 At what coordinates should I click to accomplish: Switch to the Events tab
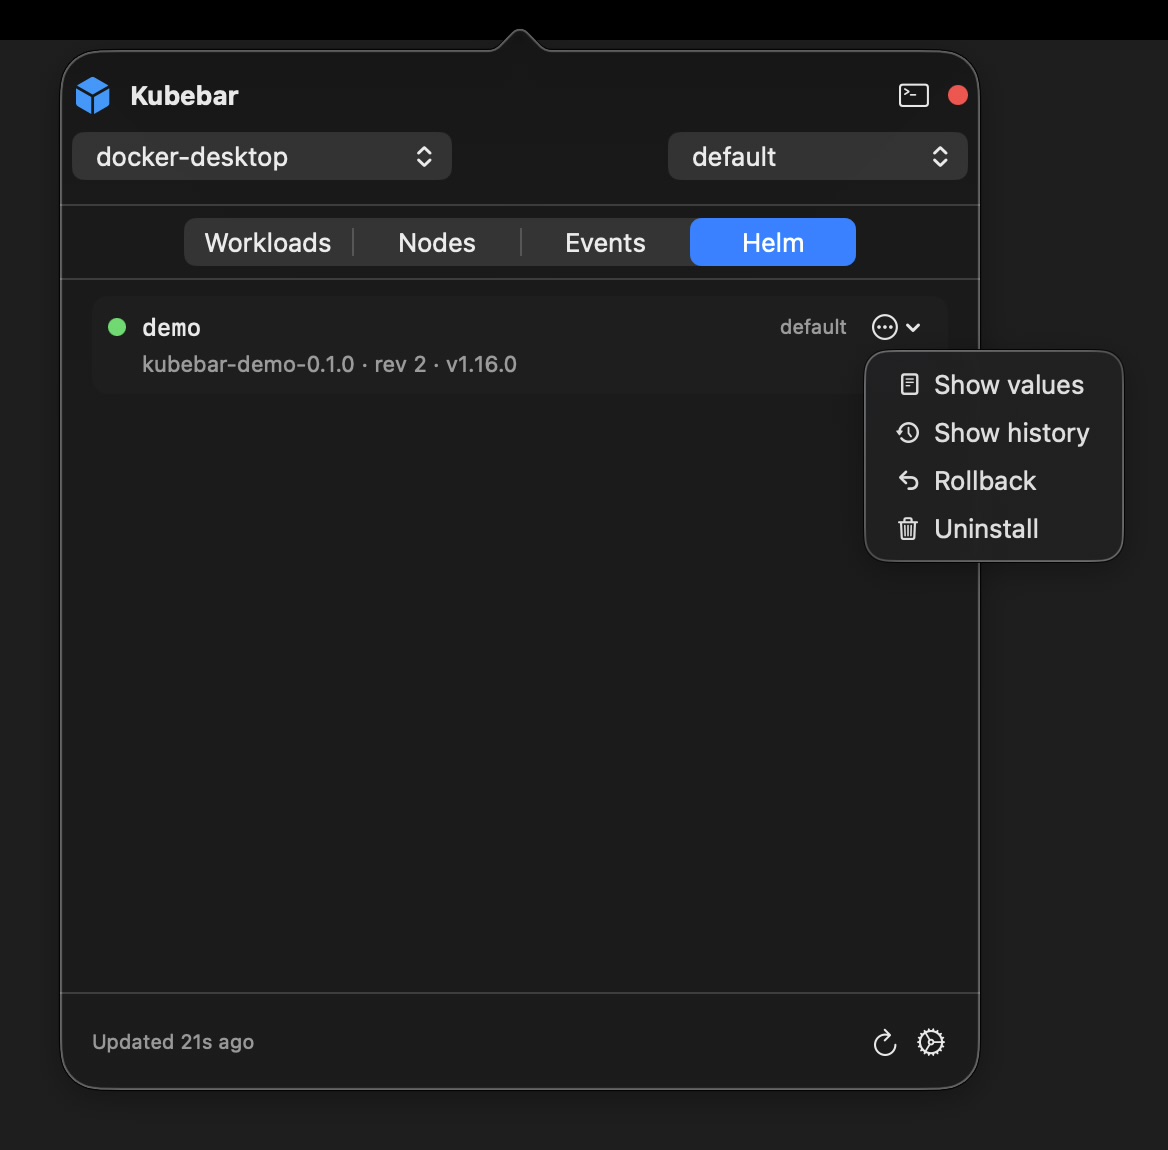tap(606, 243)
